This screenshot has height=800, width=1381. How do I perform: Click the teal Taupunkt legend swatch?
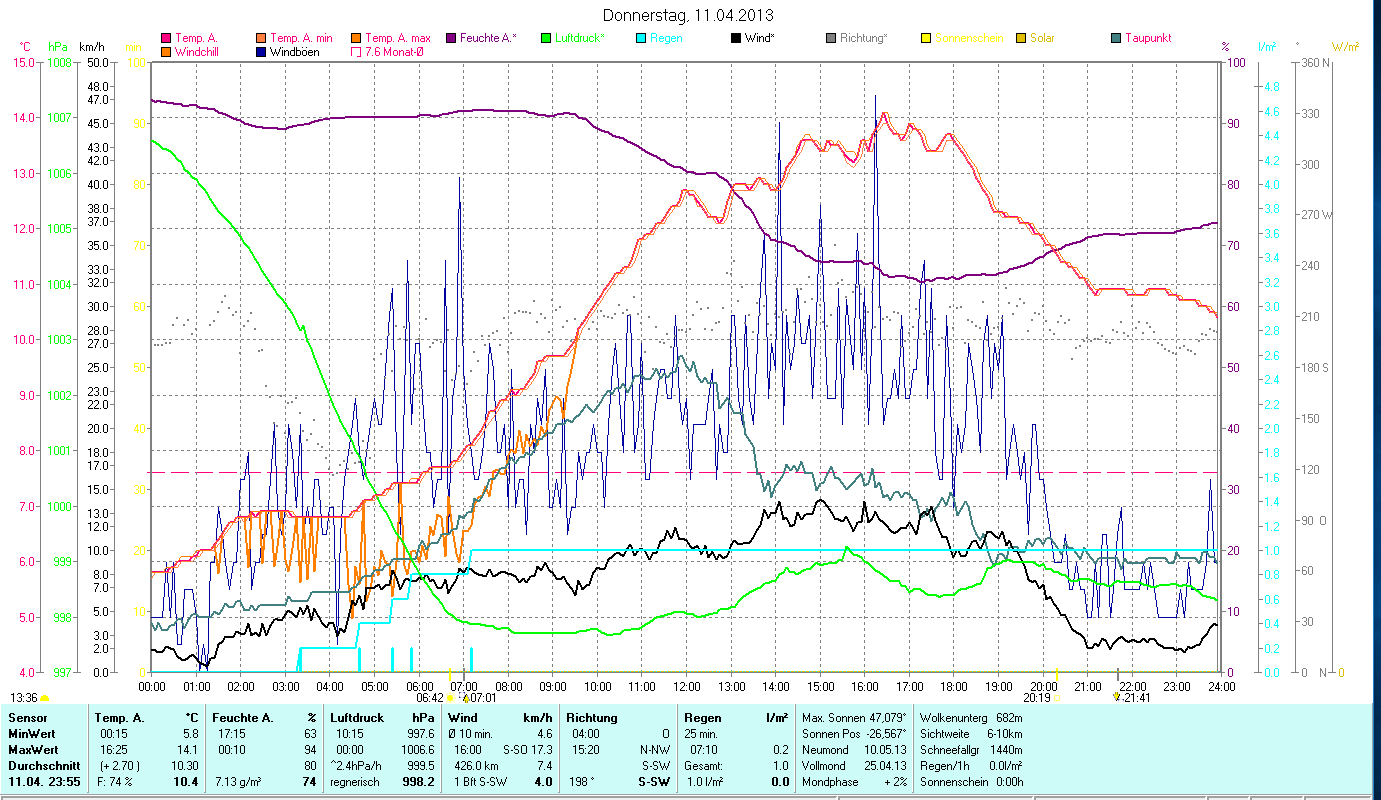[x=1116, y=38]
